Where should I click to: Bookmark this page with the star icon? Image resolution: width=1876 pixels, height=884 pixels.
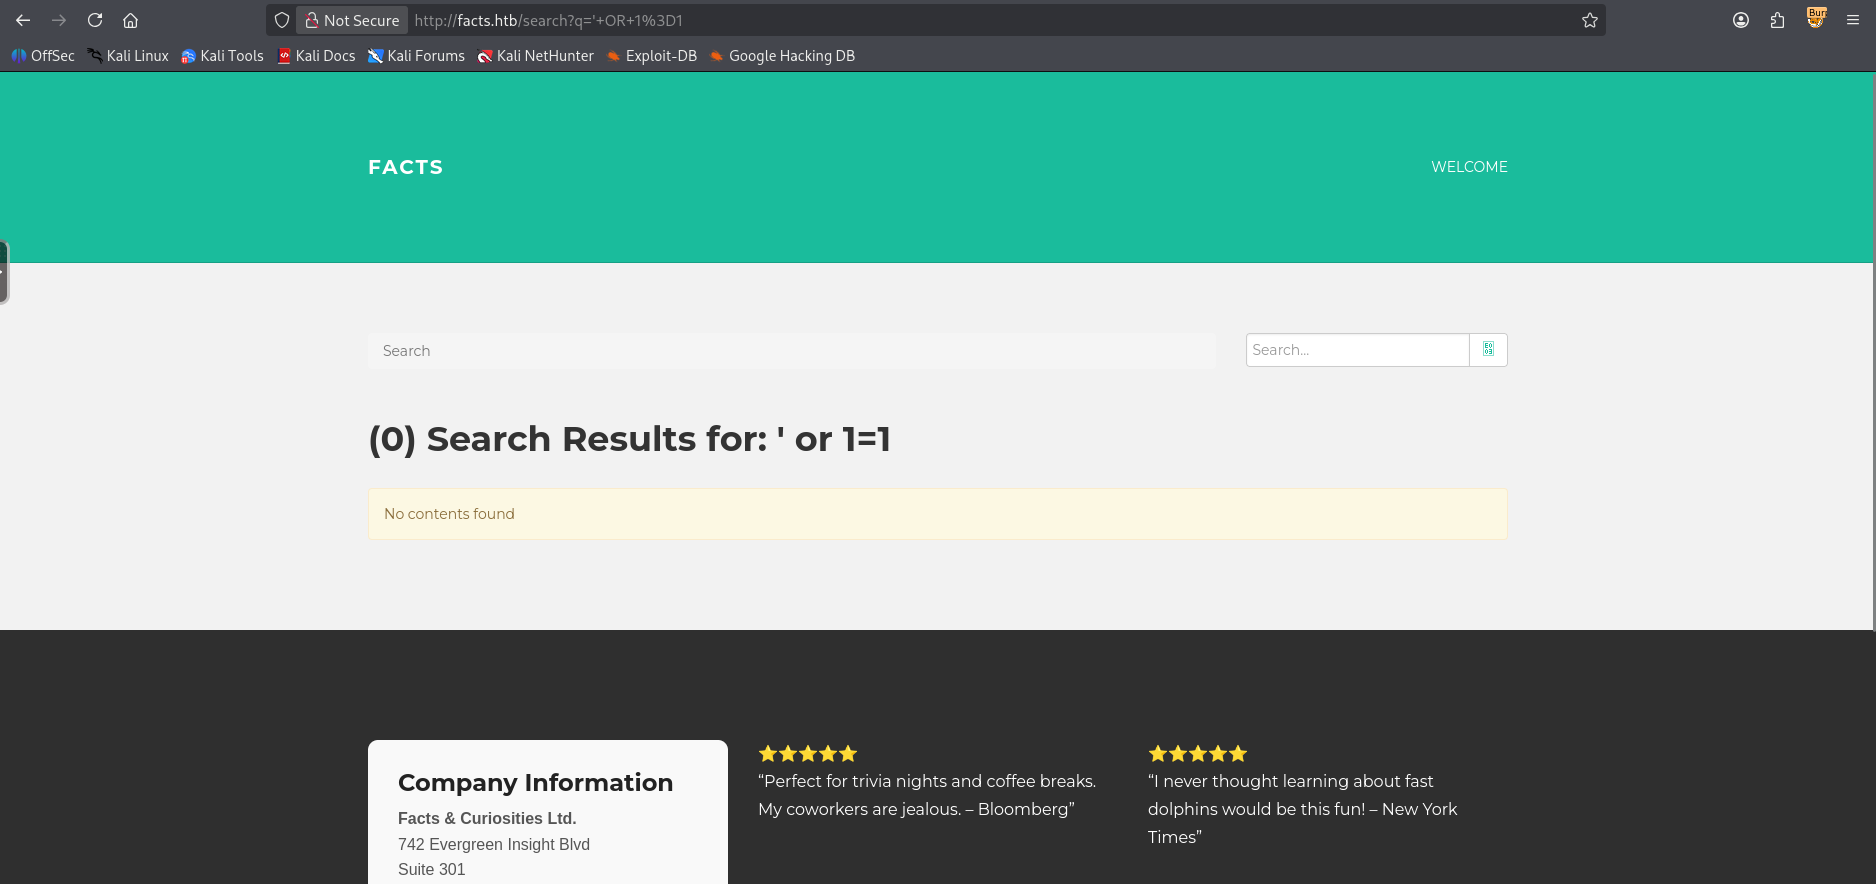1590,20
